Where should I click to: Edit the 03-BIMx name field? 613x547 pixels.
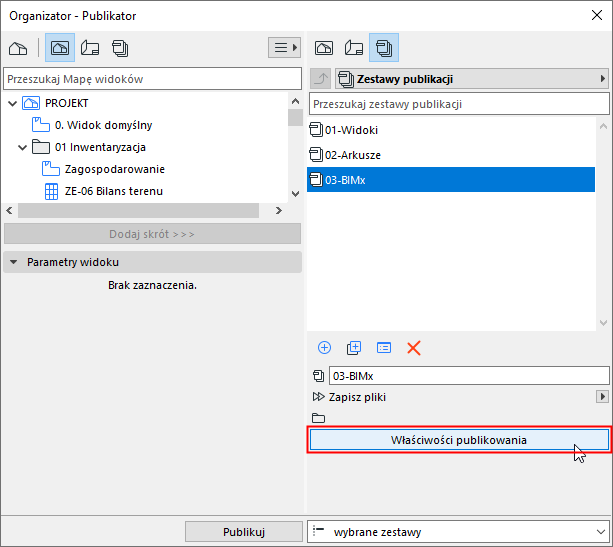point(469,376)
